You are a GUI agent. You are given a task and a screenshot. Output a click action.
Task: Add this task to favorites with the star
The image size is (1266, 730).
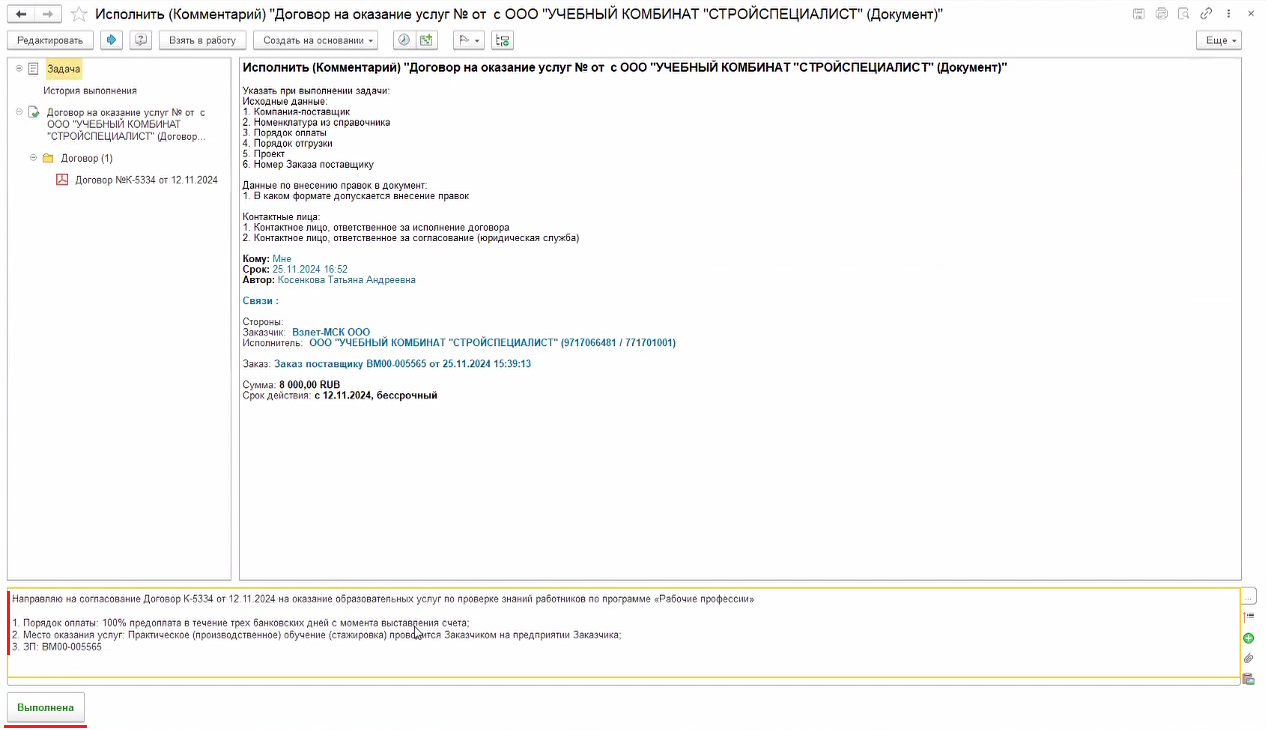pyautogui.click(x=79, y=14)
